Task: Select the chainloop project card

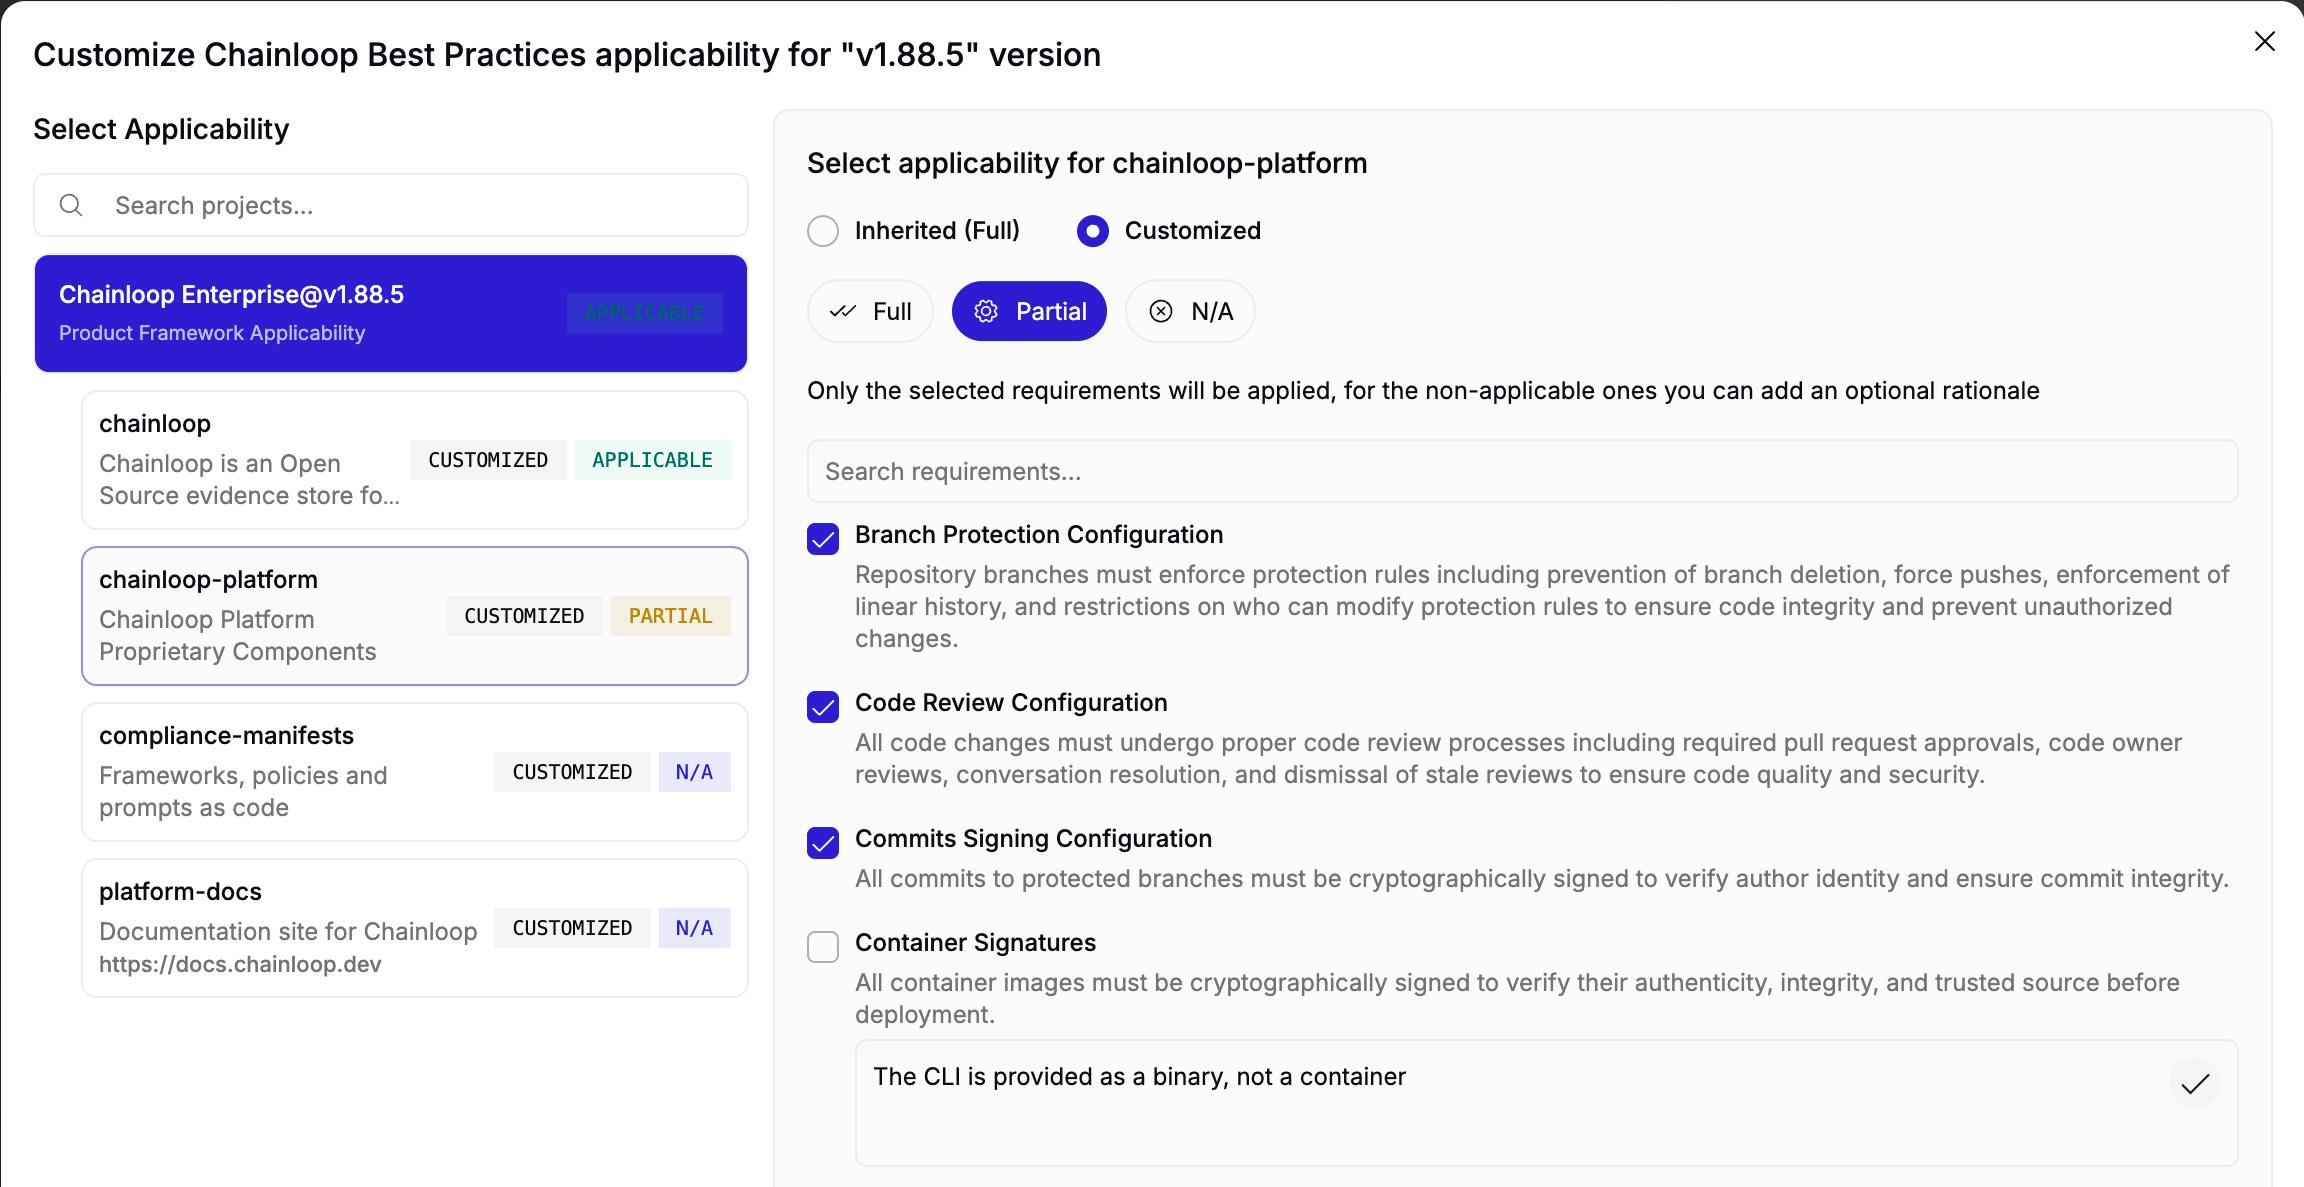Action: click(x=415, y=460)
